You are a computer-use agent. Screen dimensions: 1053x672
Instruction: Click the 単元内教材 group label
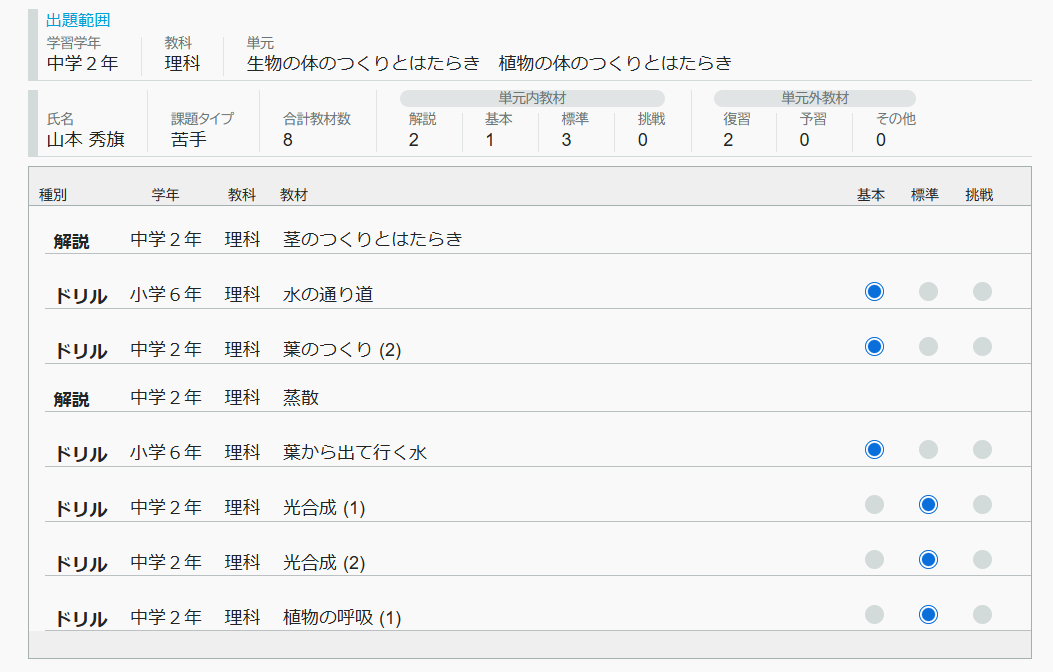(x=532, y=98)
